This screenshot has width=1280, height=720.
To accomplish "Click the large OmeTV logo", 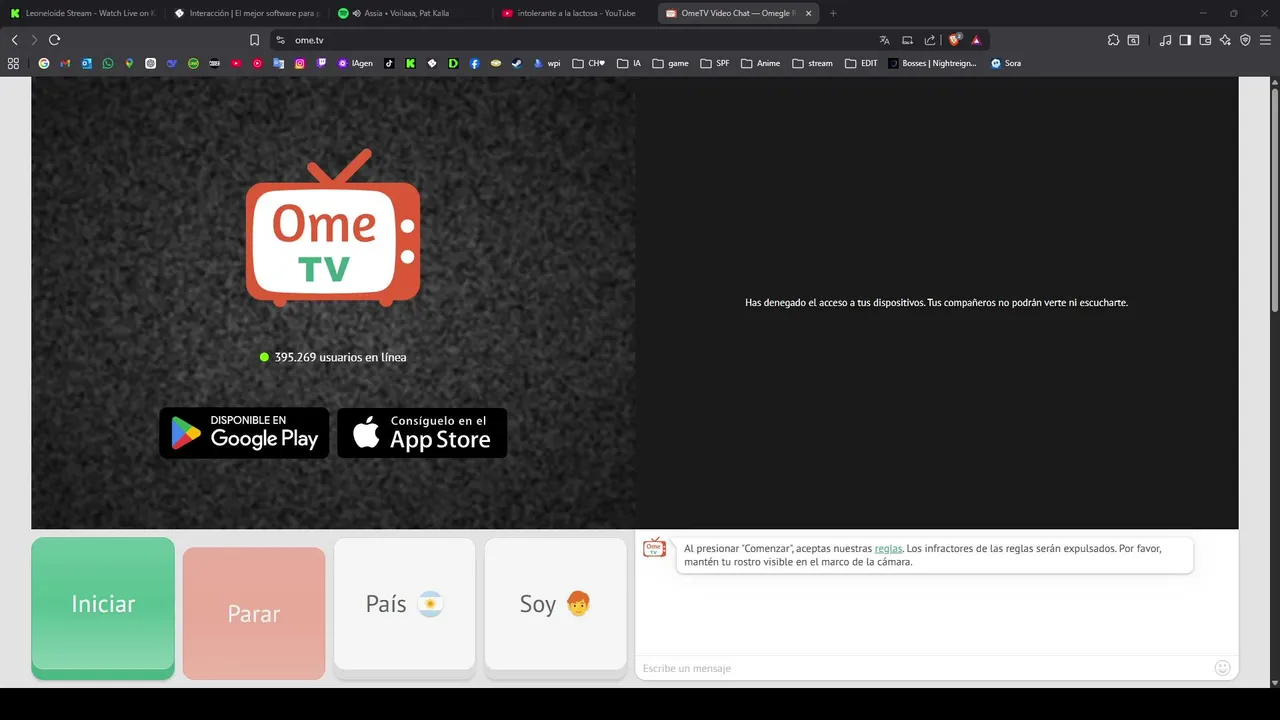I will [x=333, y=228].
